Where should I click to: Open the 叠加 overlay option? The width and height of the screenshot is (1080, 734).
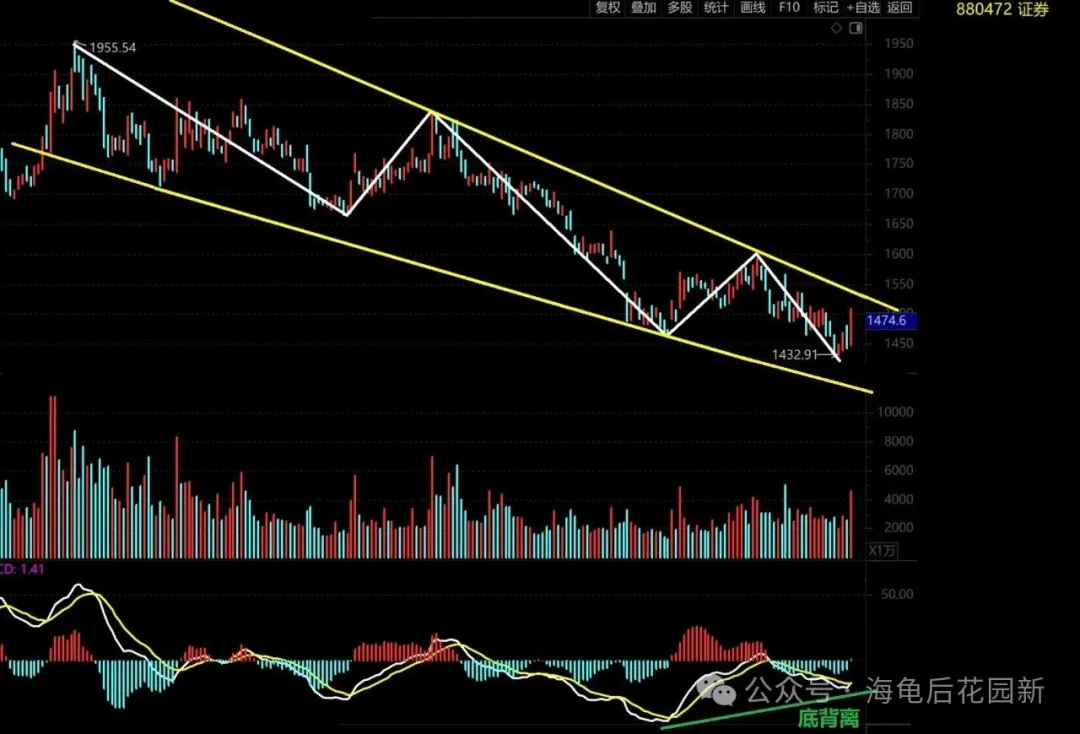[x=644, y=8]
